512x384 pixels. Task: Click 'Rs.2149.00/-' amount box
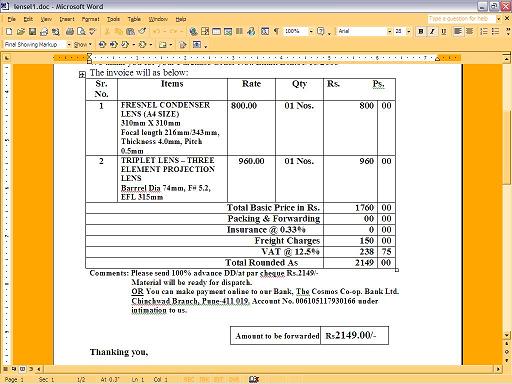[355, 335]
